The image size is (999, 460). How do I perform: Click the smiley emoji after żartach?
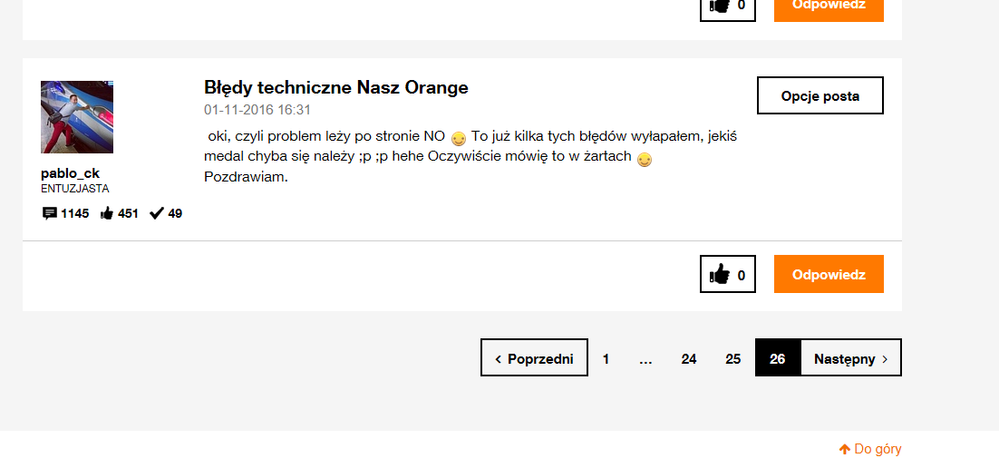point(645,159)
